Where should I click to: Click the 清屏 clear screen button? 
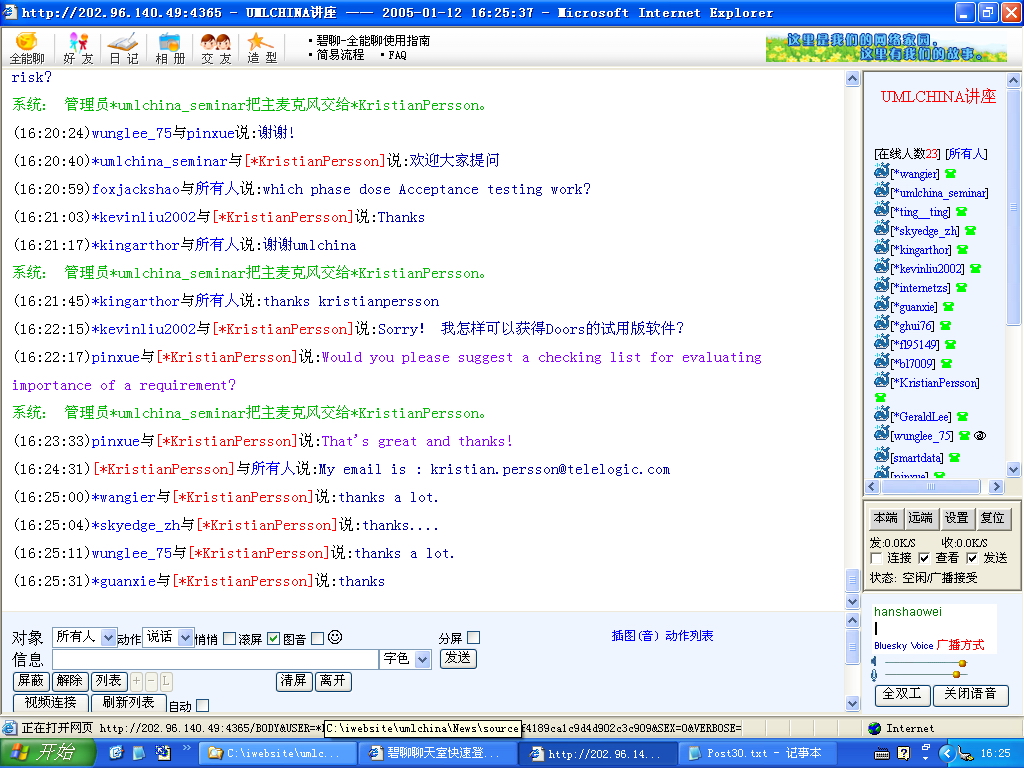tap(294, 681)
